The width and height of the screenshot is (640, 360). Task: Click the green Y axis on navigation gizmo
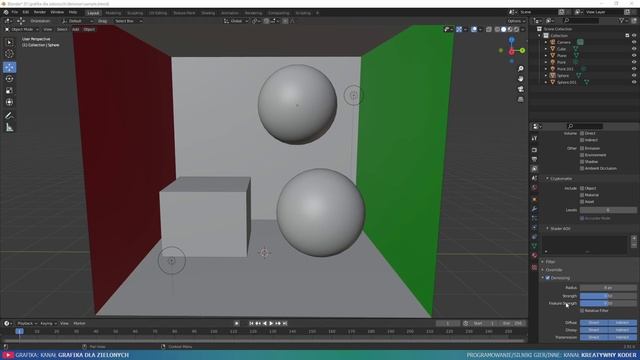(522, 50)
